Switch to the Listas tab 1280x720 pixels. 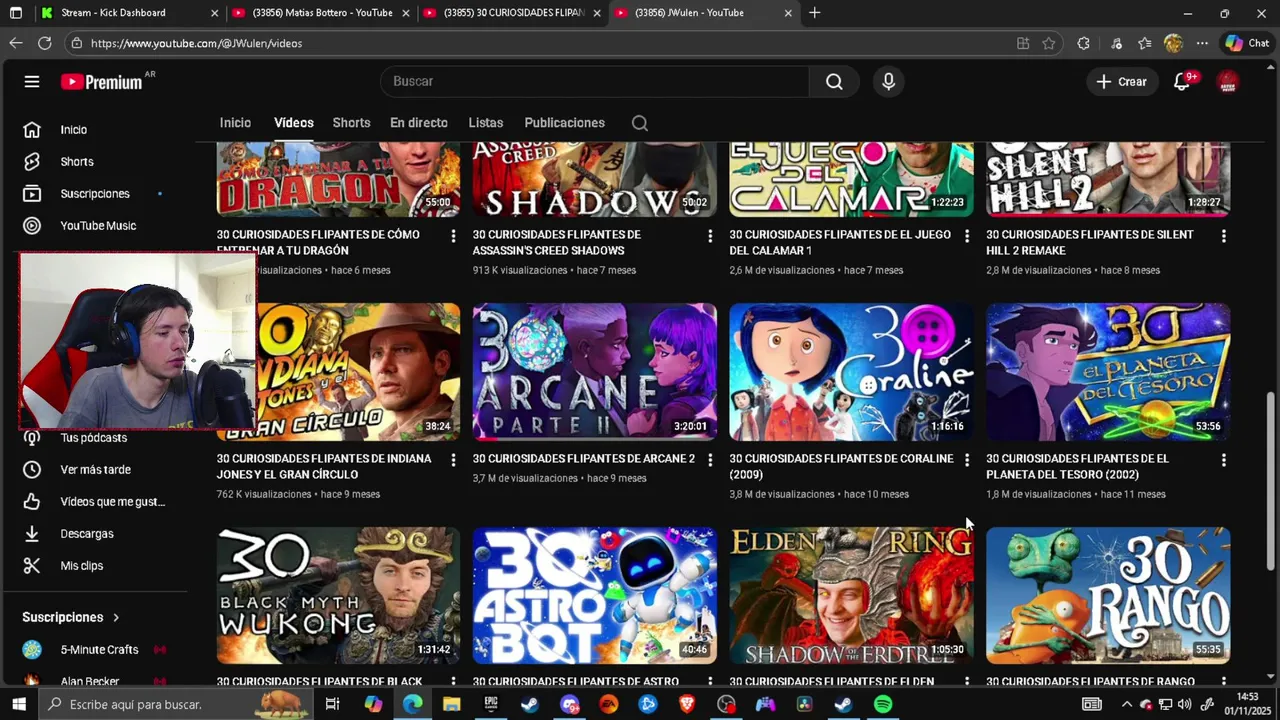[486, 123]
